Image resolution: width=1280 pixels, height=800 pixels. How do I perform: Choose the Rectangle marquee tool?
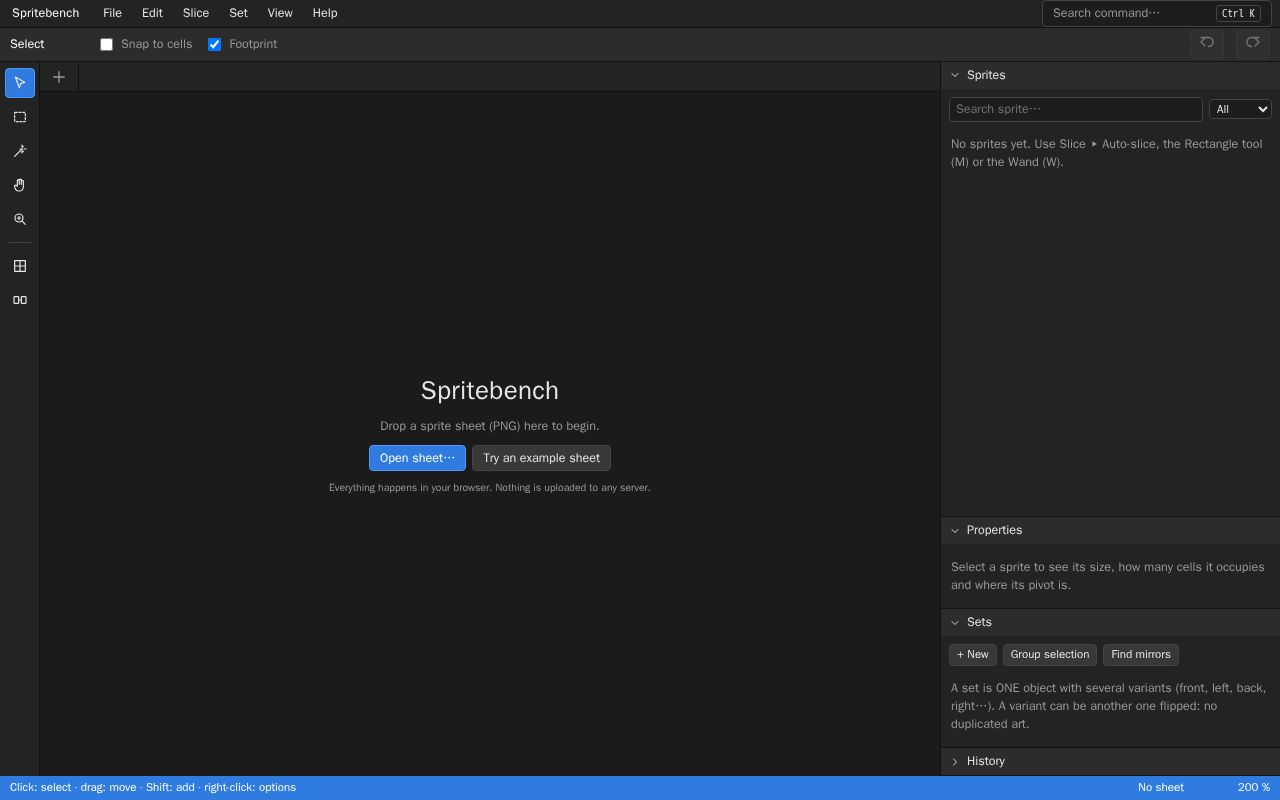(x=20, y=117)
